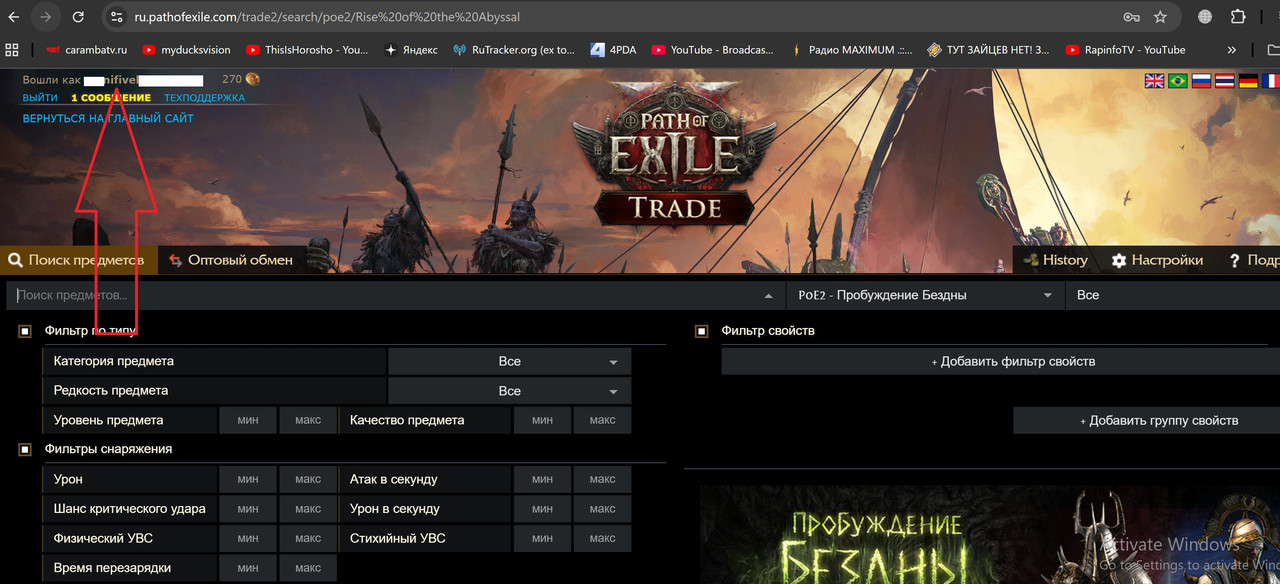1280x584 pixels.
Task: Switch language with the Russia flag
Action: click(x=1201, y=81)
